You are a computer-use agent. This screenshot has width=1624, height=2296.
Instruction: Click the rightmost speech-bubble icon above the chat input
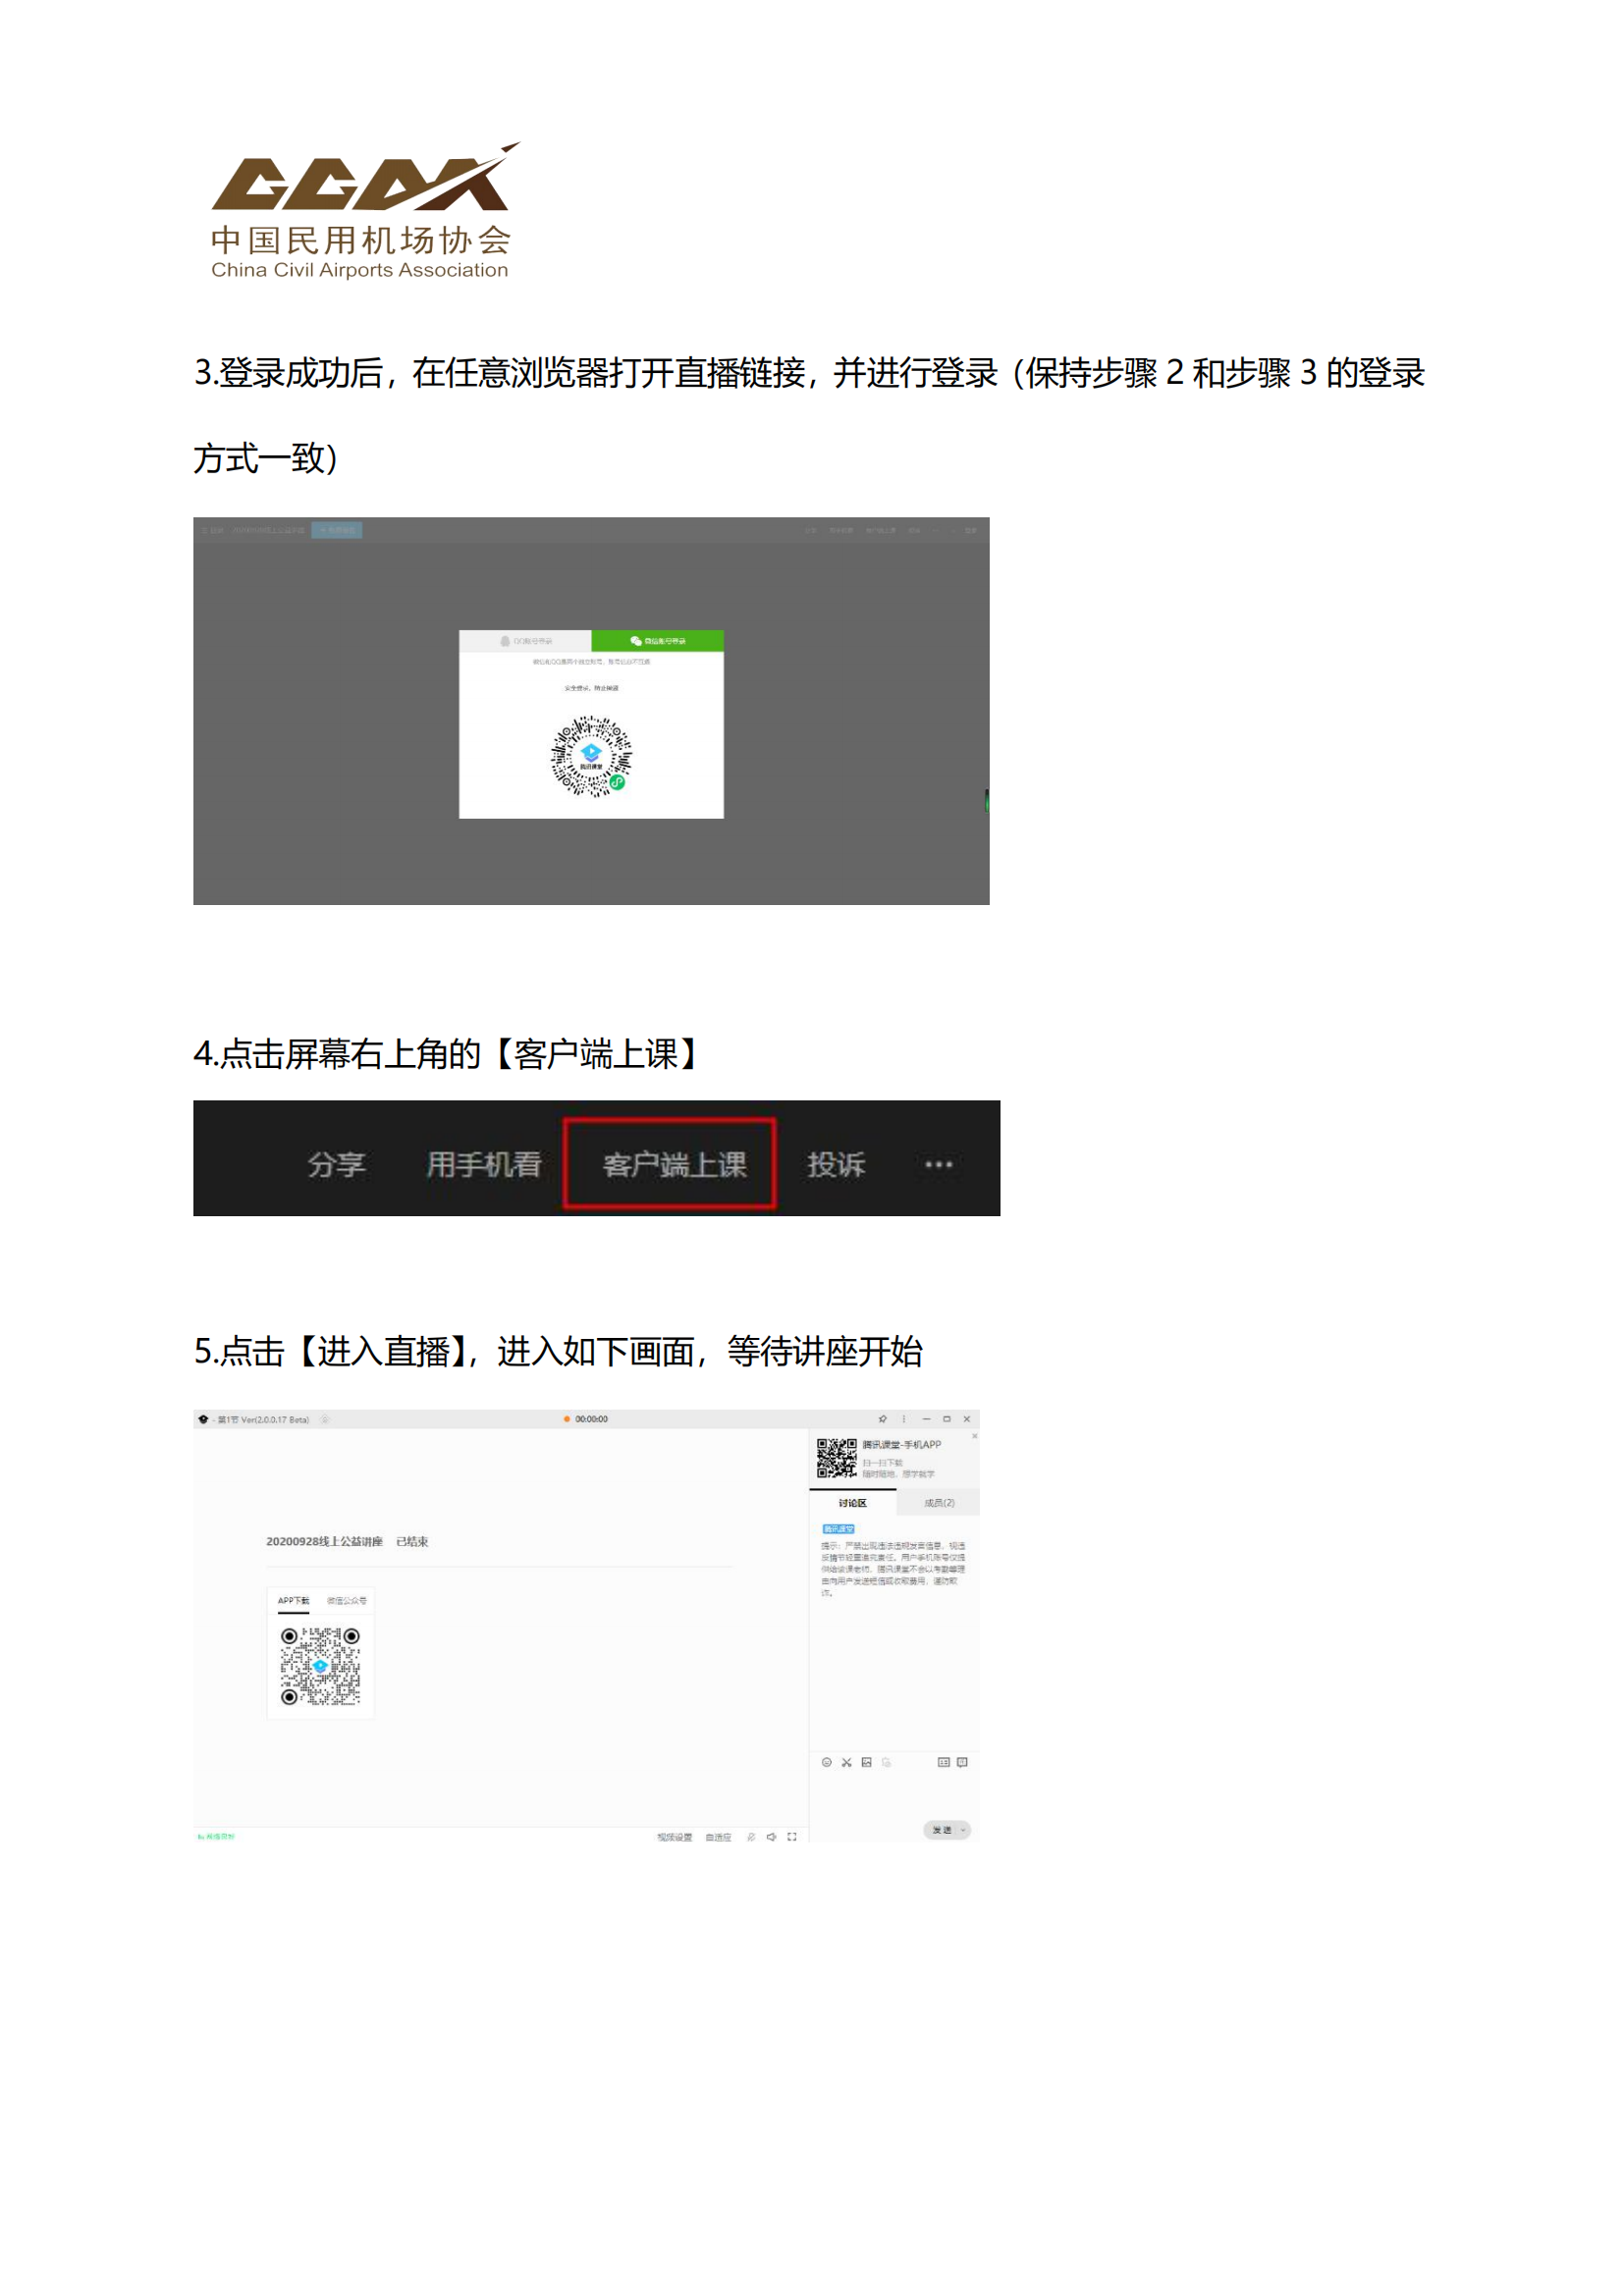coord(962,1762)
